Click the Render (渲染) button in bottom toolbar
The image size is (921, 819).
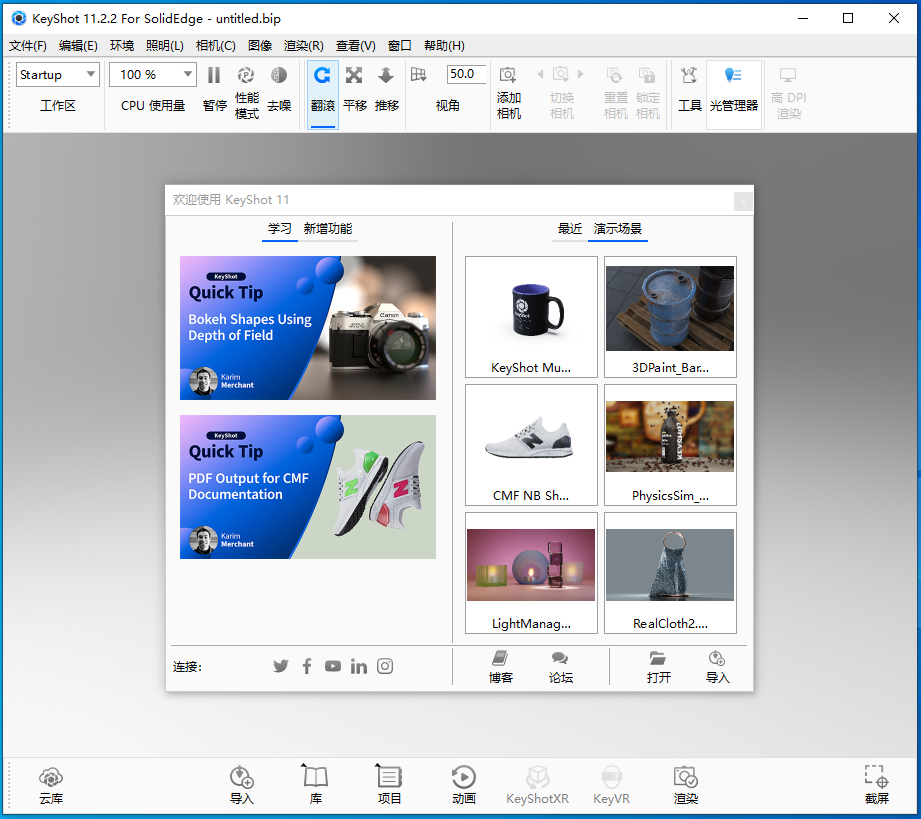pyautogui.click(x=685, y=785)
